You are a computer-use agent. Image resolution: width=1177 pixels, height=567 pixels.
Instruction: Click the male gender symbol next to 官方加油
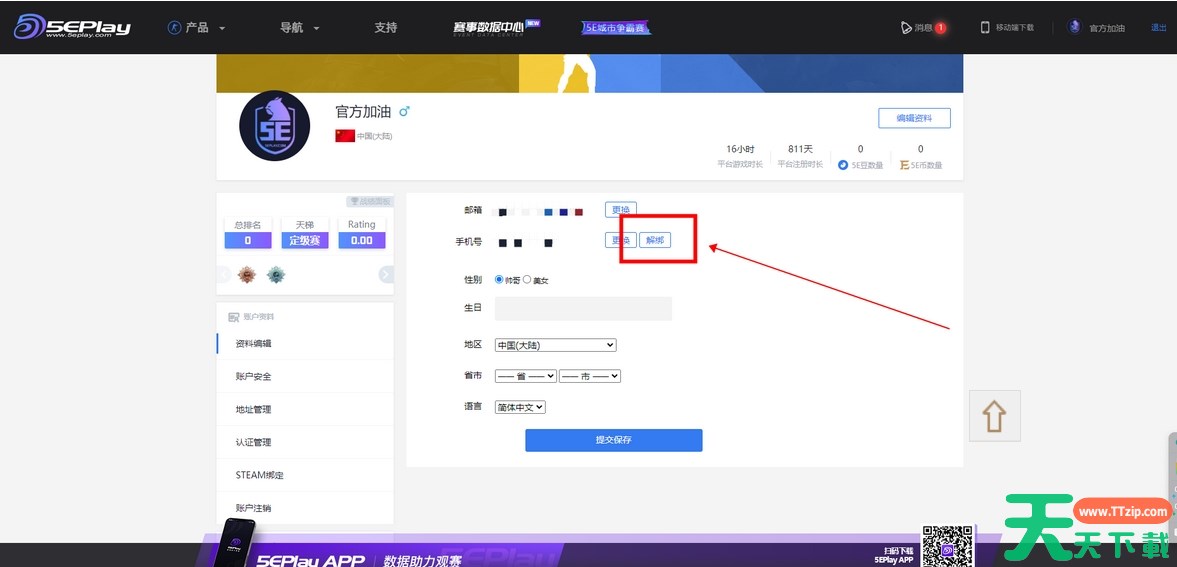pos(405,111)
